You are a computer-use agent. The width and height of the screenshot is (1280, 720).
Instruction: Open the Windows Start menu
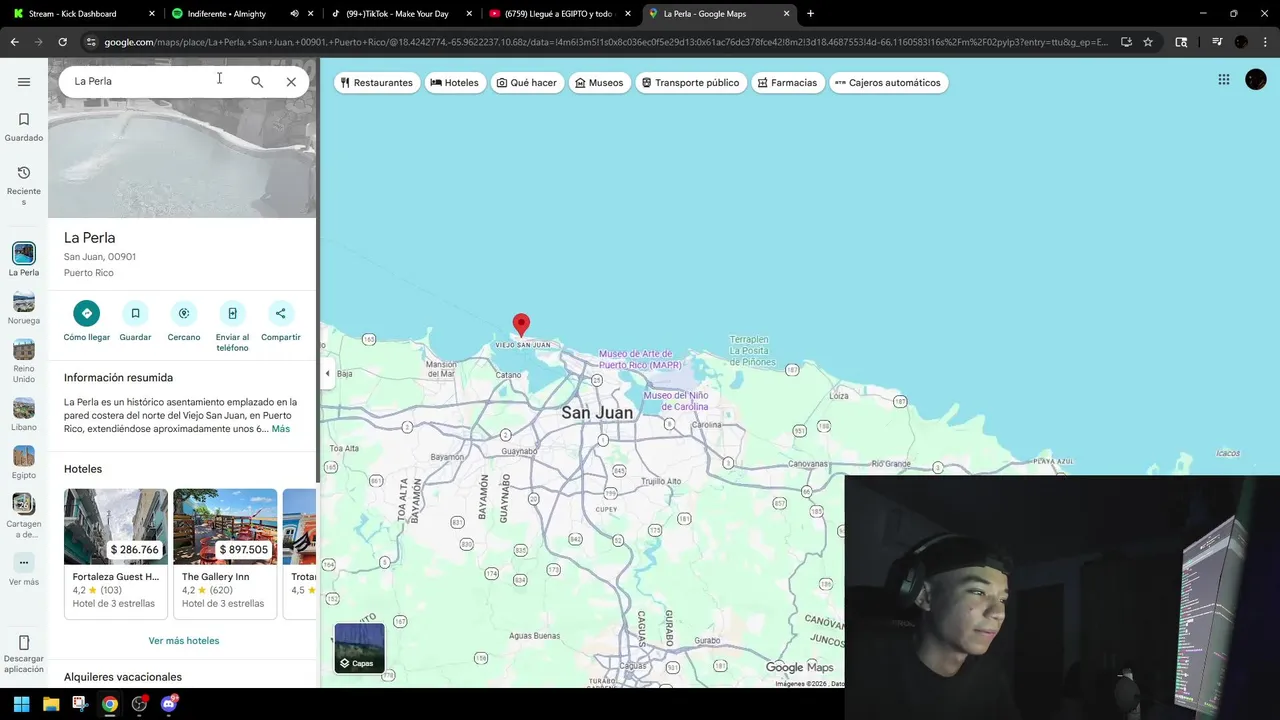coord(21,704)
